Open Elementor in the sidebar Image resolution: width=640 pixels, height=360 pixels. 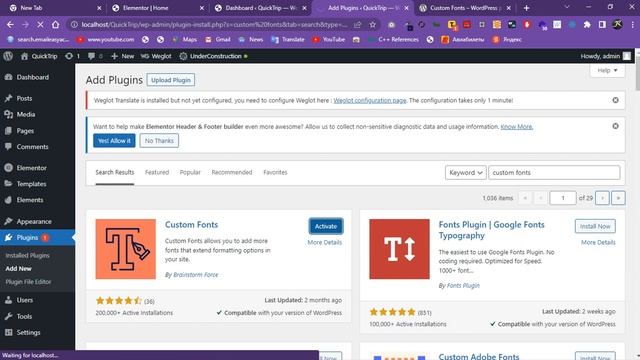point(31,168)
